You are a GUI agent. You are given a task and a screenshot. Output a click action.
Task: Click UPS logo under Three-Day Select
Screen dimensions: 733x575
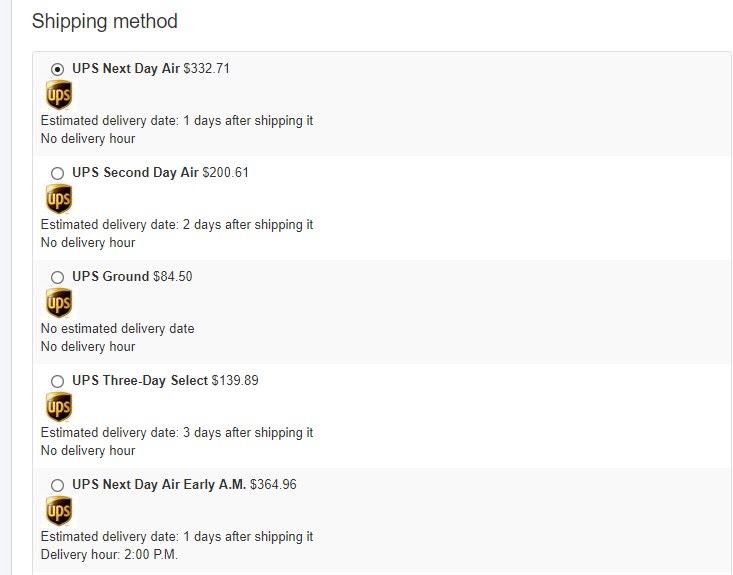tap(59, 407)
